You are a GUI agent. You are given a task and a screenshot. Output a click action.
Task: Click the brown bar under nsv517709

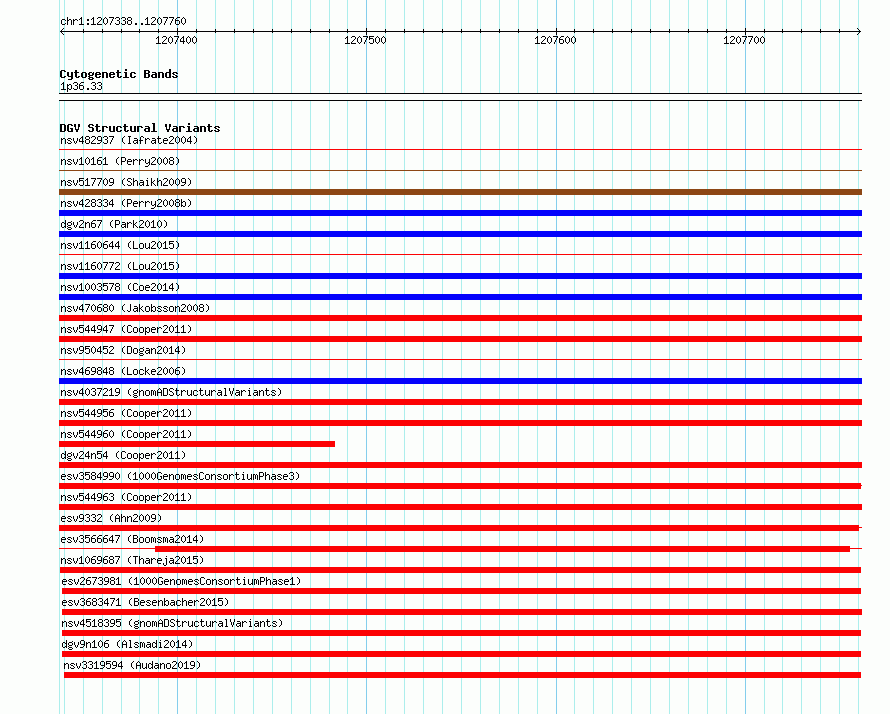(460, 192)
